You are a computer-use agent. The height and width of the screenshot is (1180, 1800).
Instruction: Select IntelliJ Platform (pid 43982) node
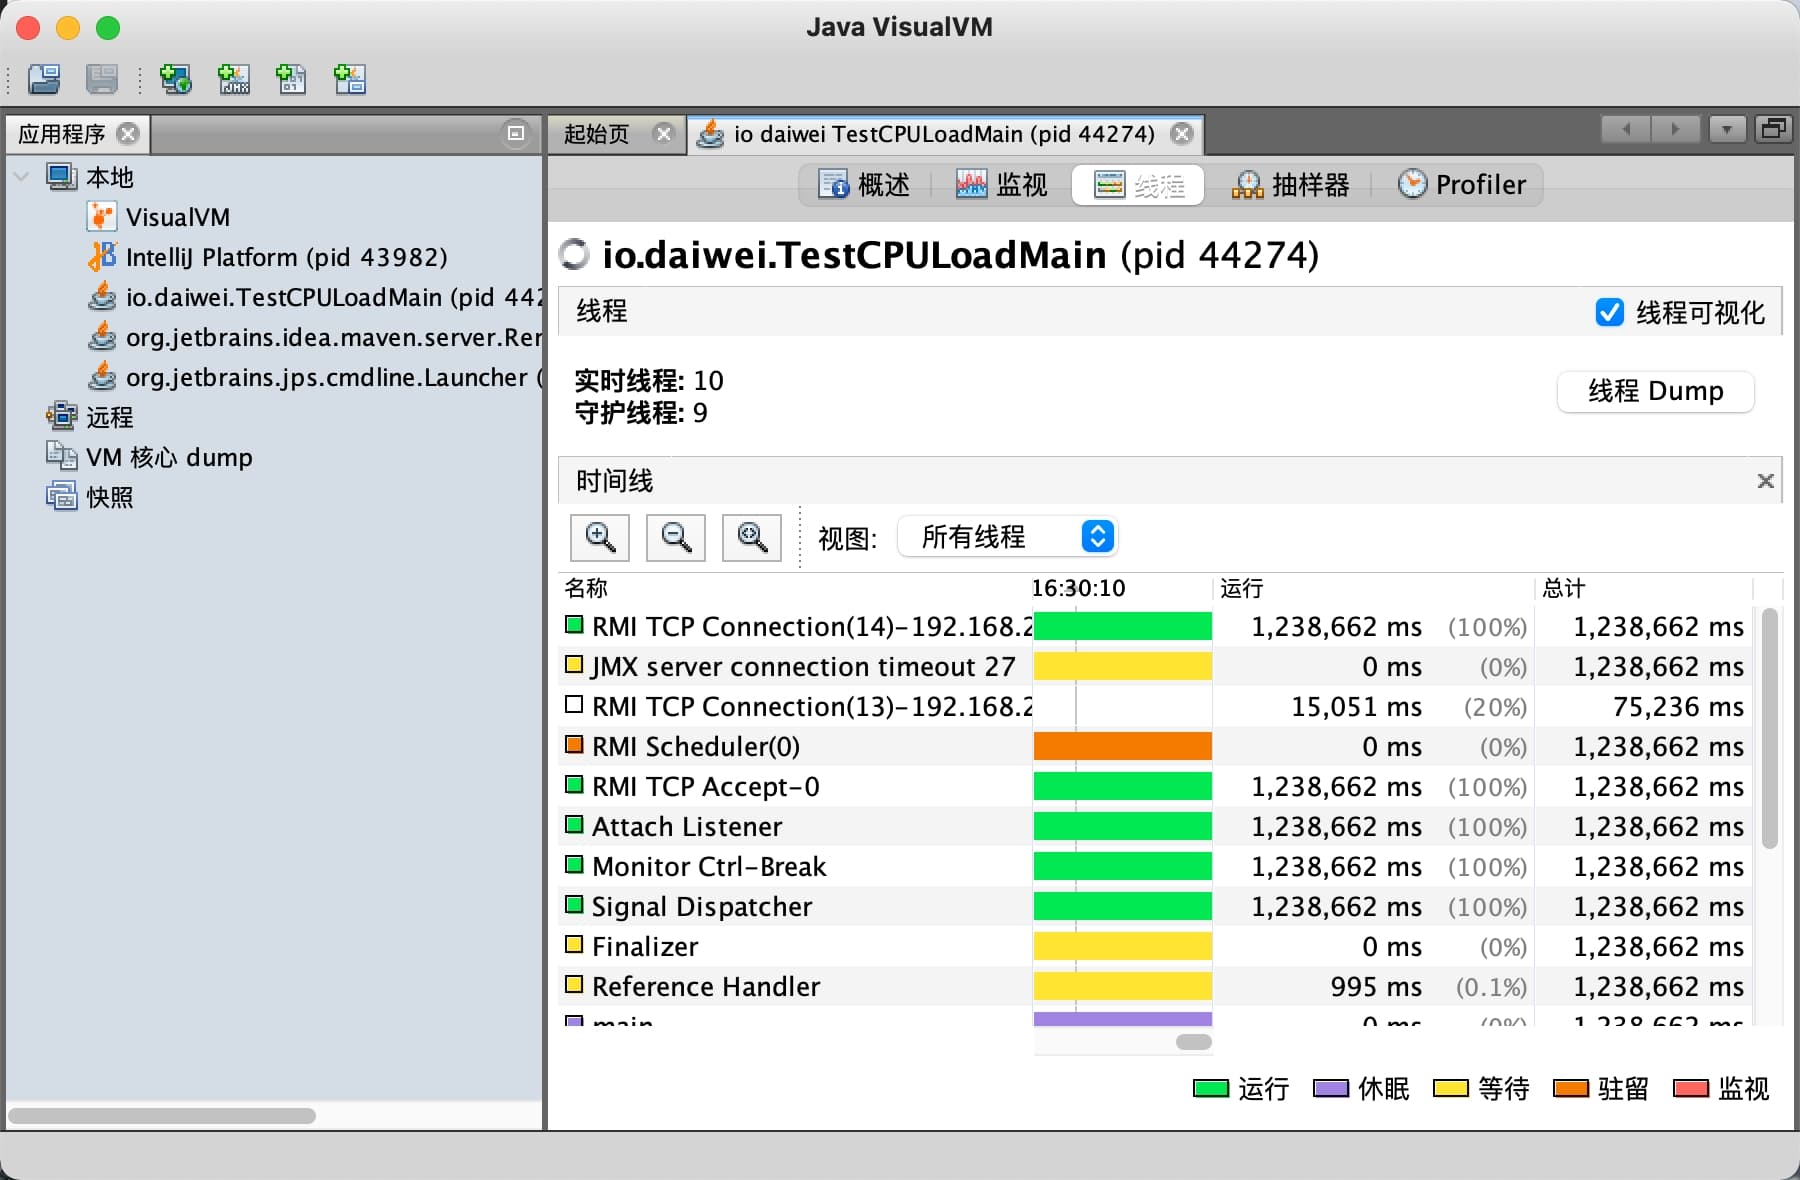pos(286,257)
